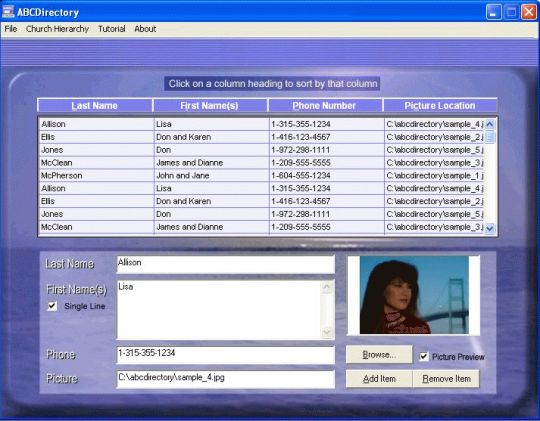Click the Browse... button
Viewport: 540px width, 421px height.
coord(379,355)
